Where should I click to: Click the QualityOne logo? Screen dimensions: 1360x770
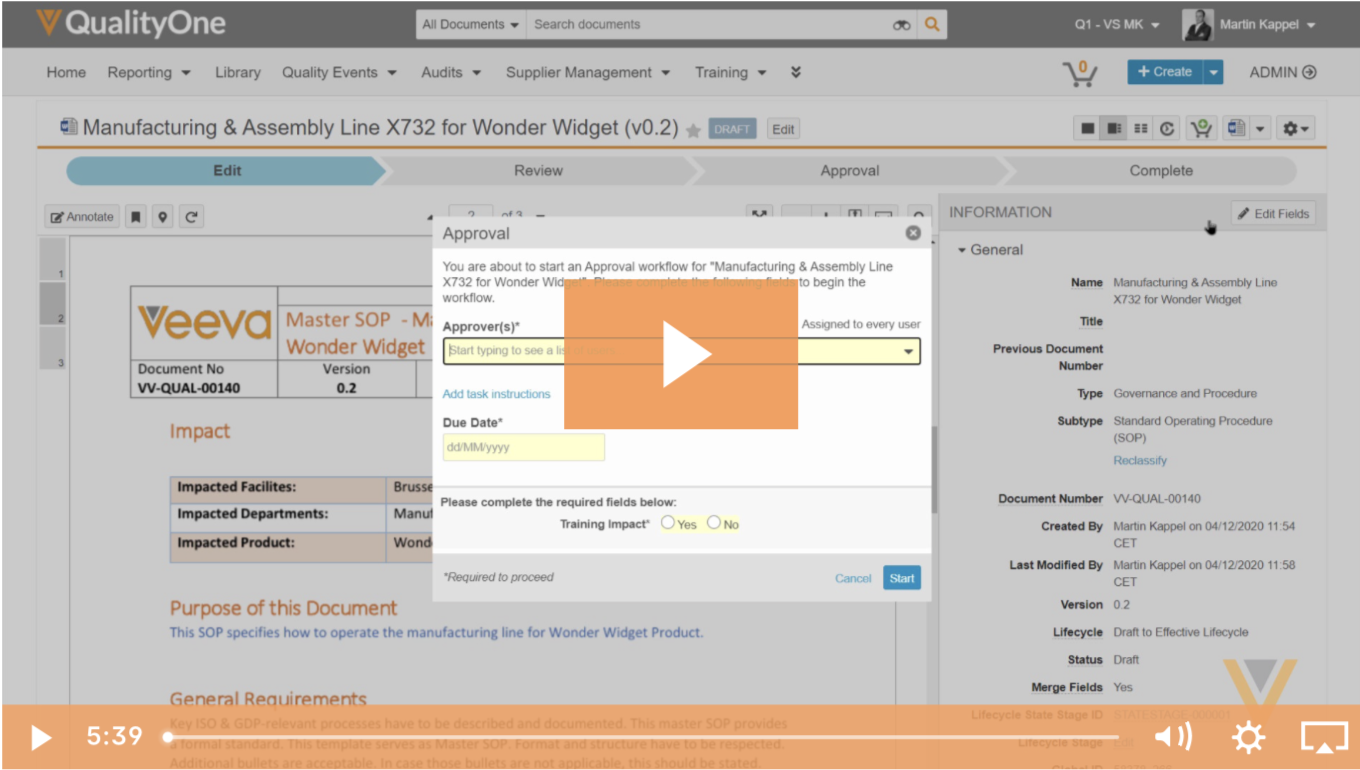[x=131, y=24]
